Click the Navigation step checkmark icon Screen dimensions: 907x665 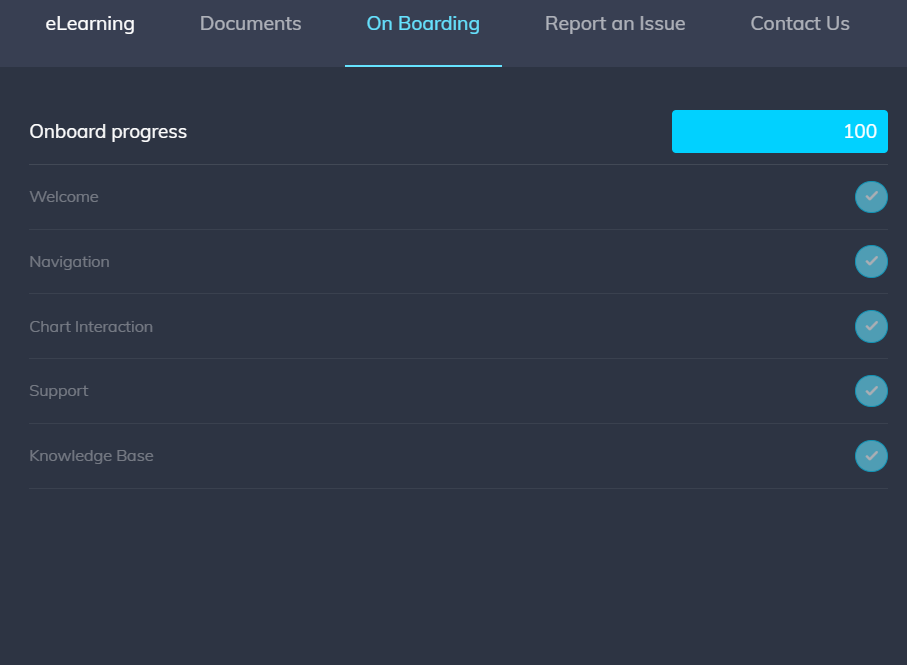click(871, 262)
